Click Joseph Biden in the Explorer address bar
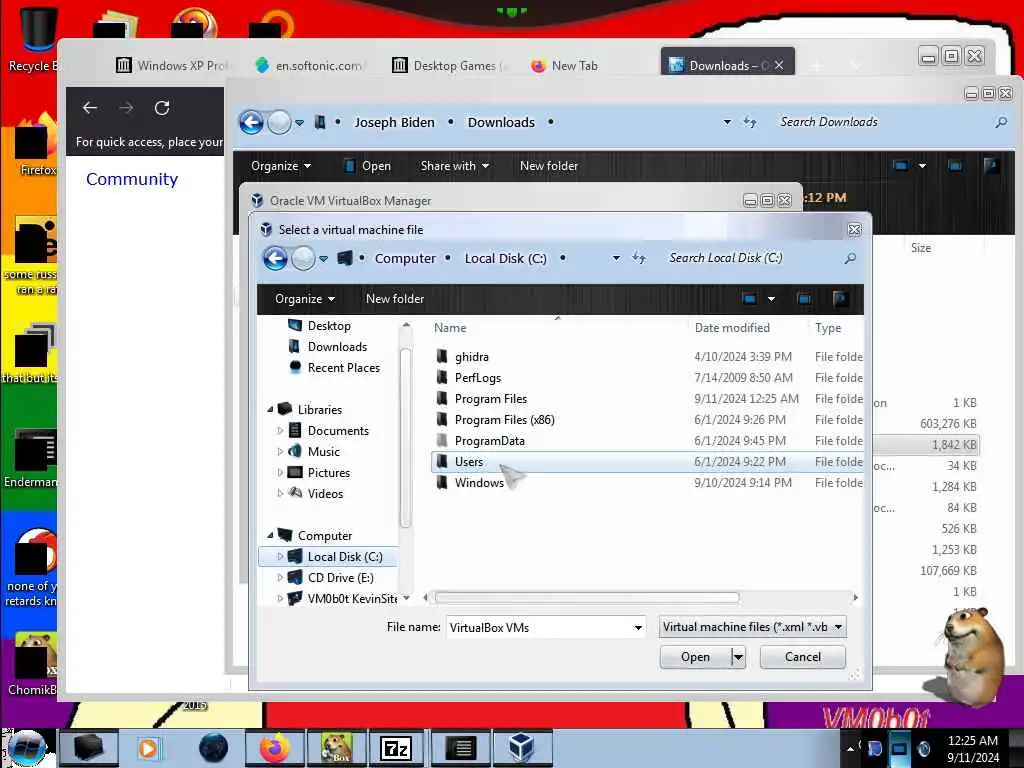Image resolution: width=1024 pixels, height=768 pixels. 394,122
